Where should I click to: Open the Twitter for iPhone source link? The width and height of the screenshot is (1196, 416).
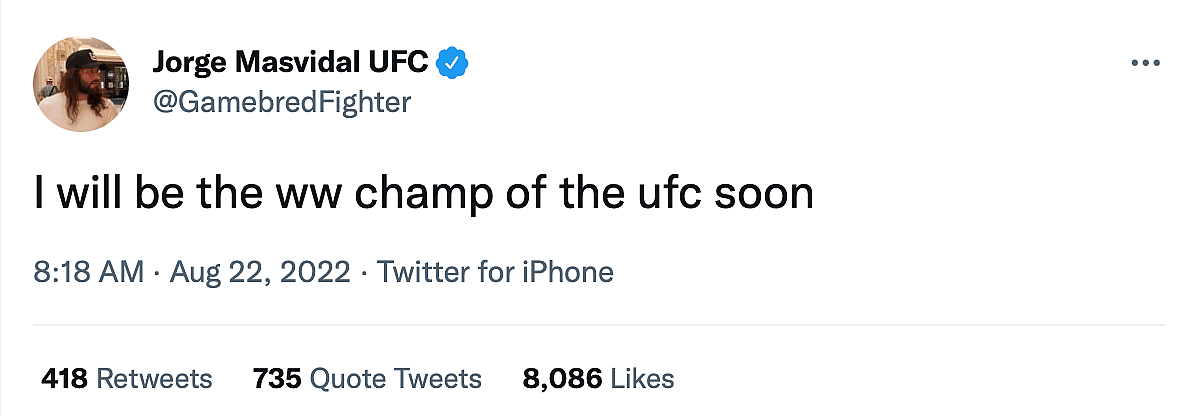click(x=495, y=271)
